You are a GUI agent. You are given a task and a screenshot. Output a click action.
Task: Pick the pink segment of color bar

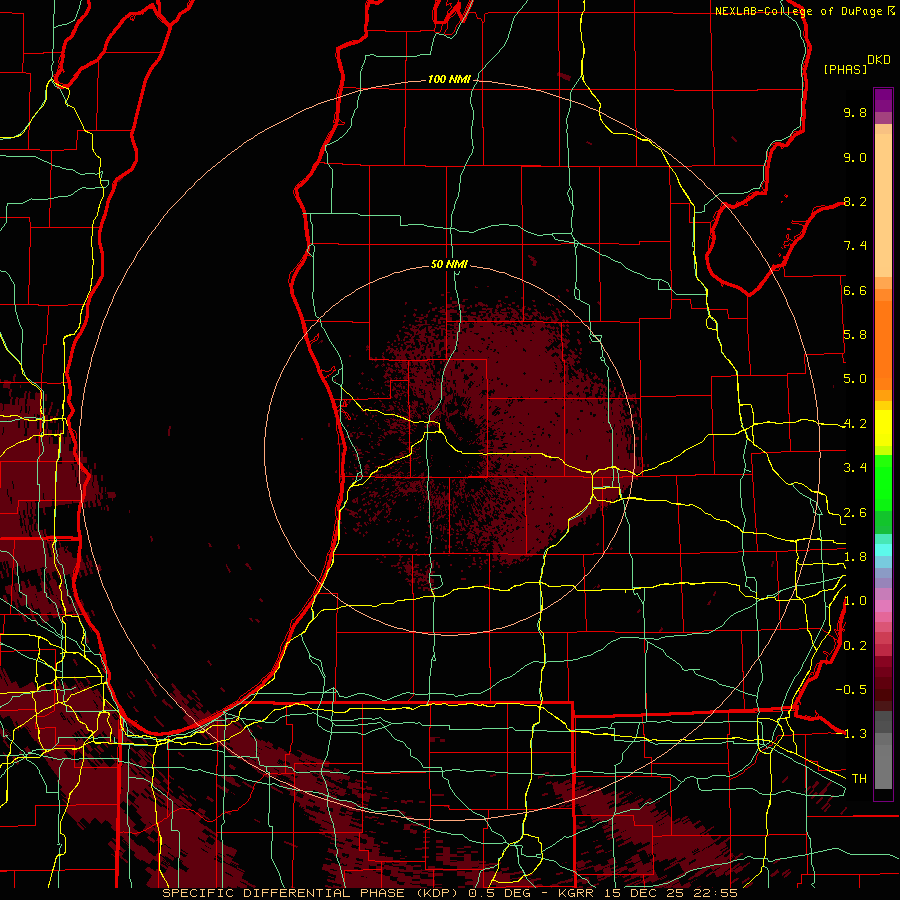tap(883, 606)
